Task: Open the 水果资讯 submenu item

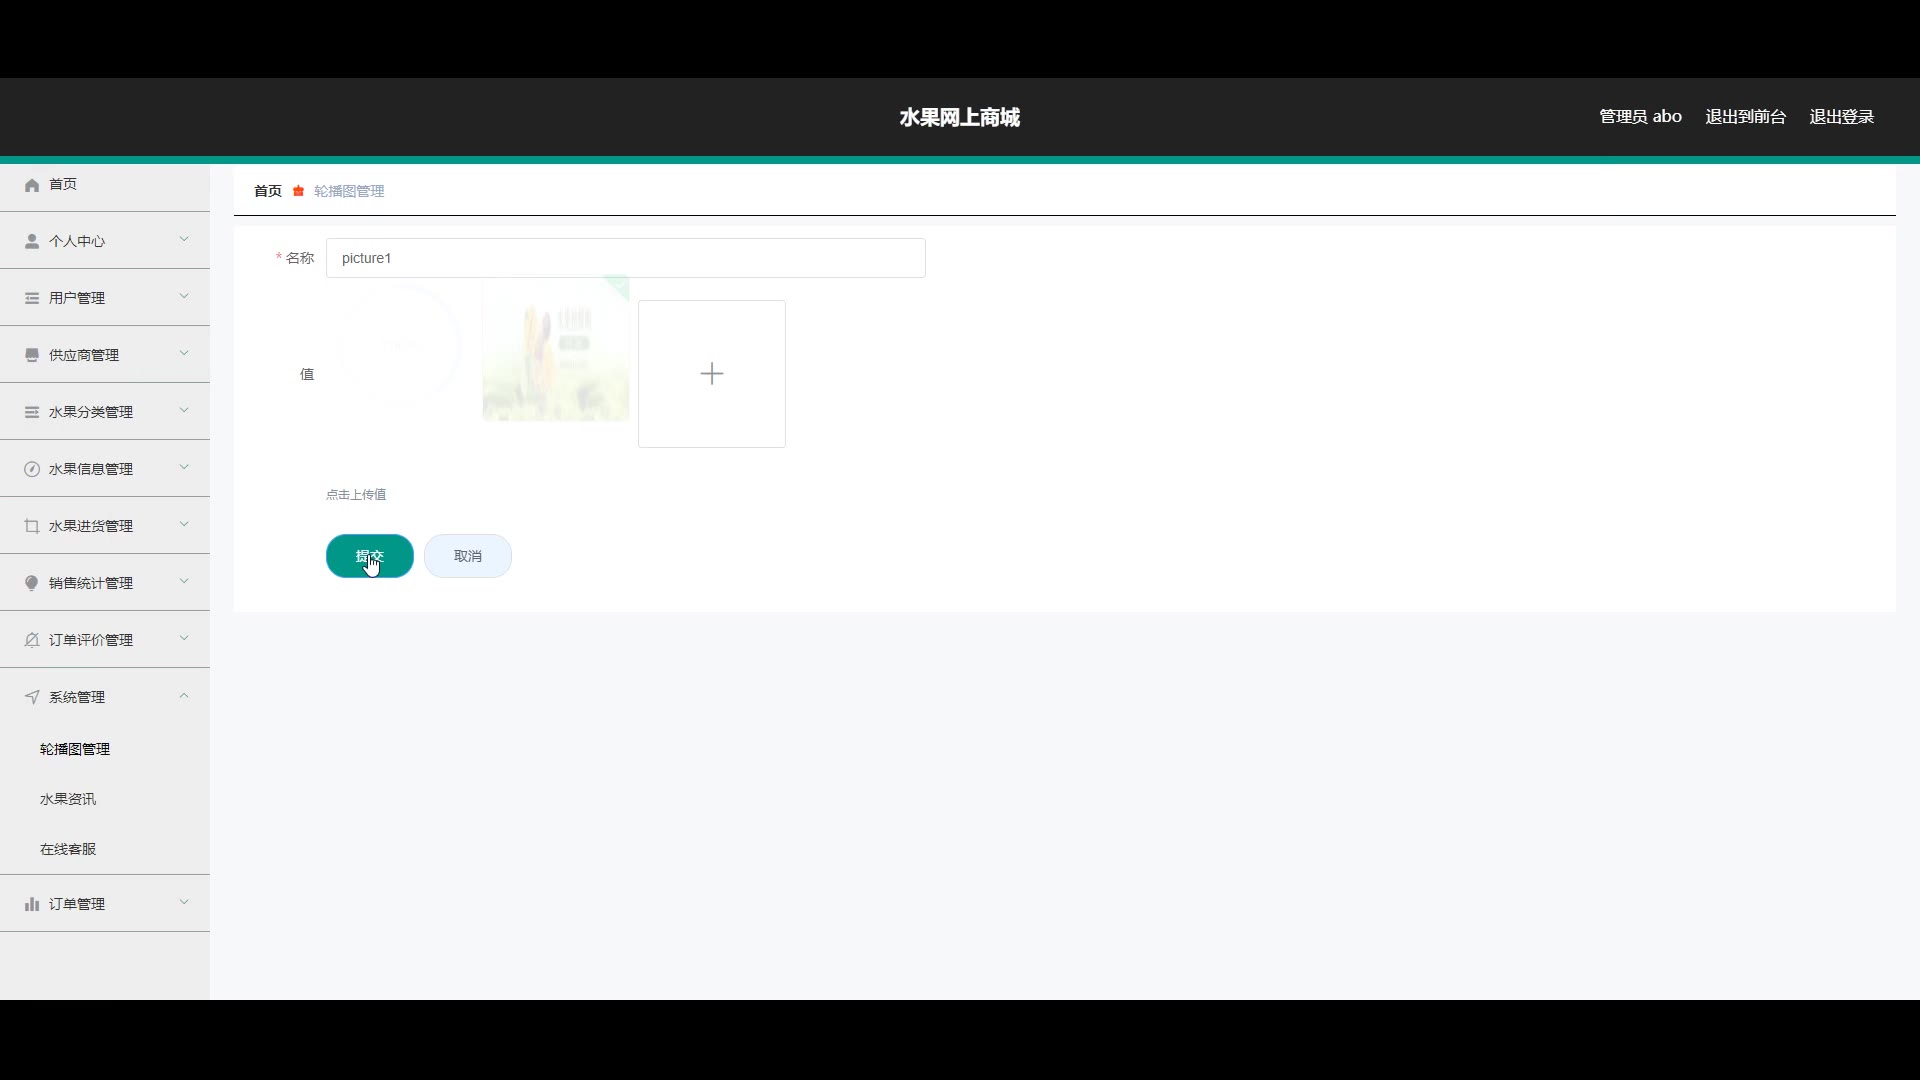Action: click(x=68, y=799)
